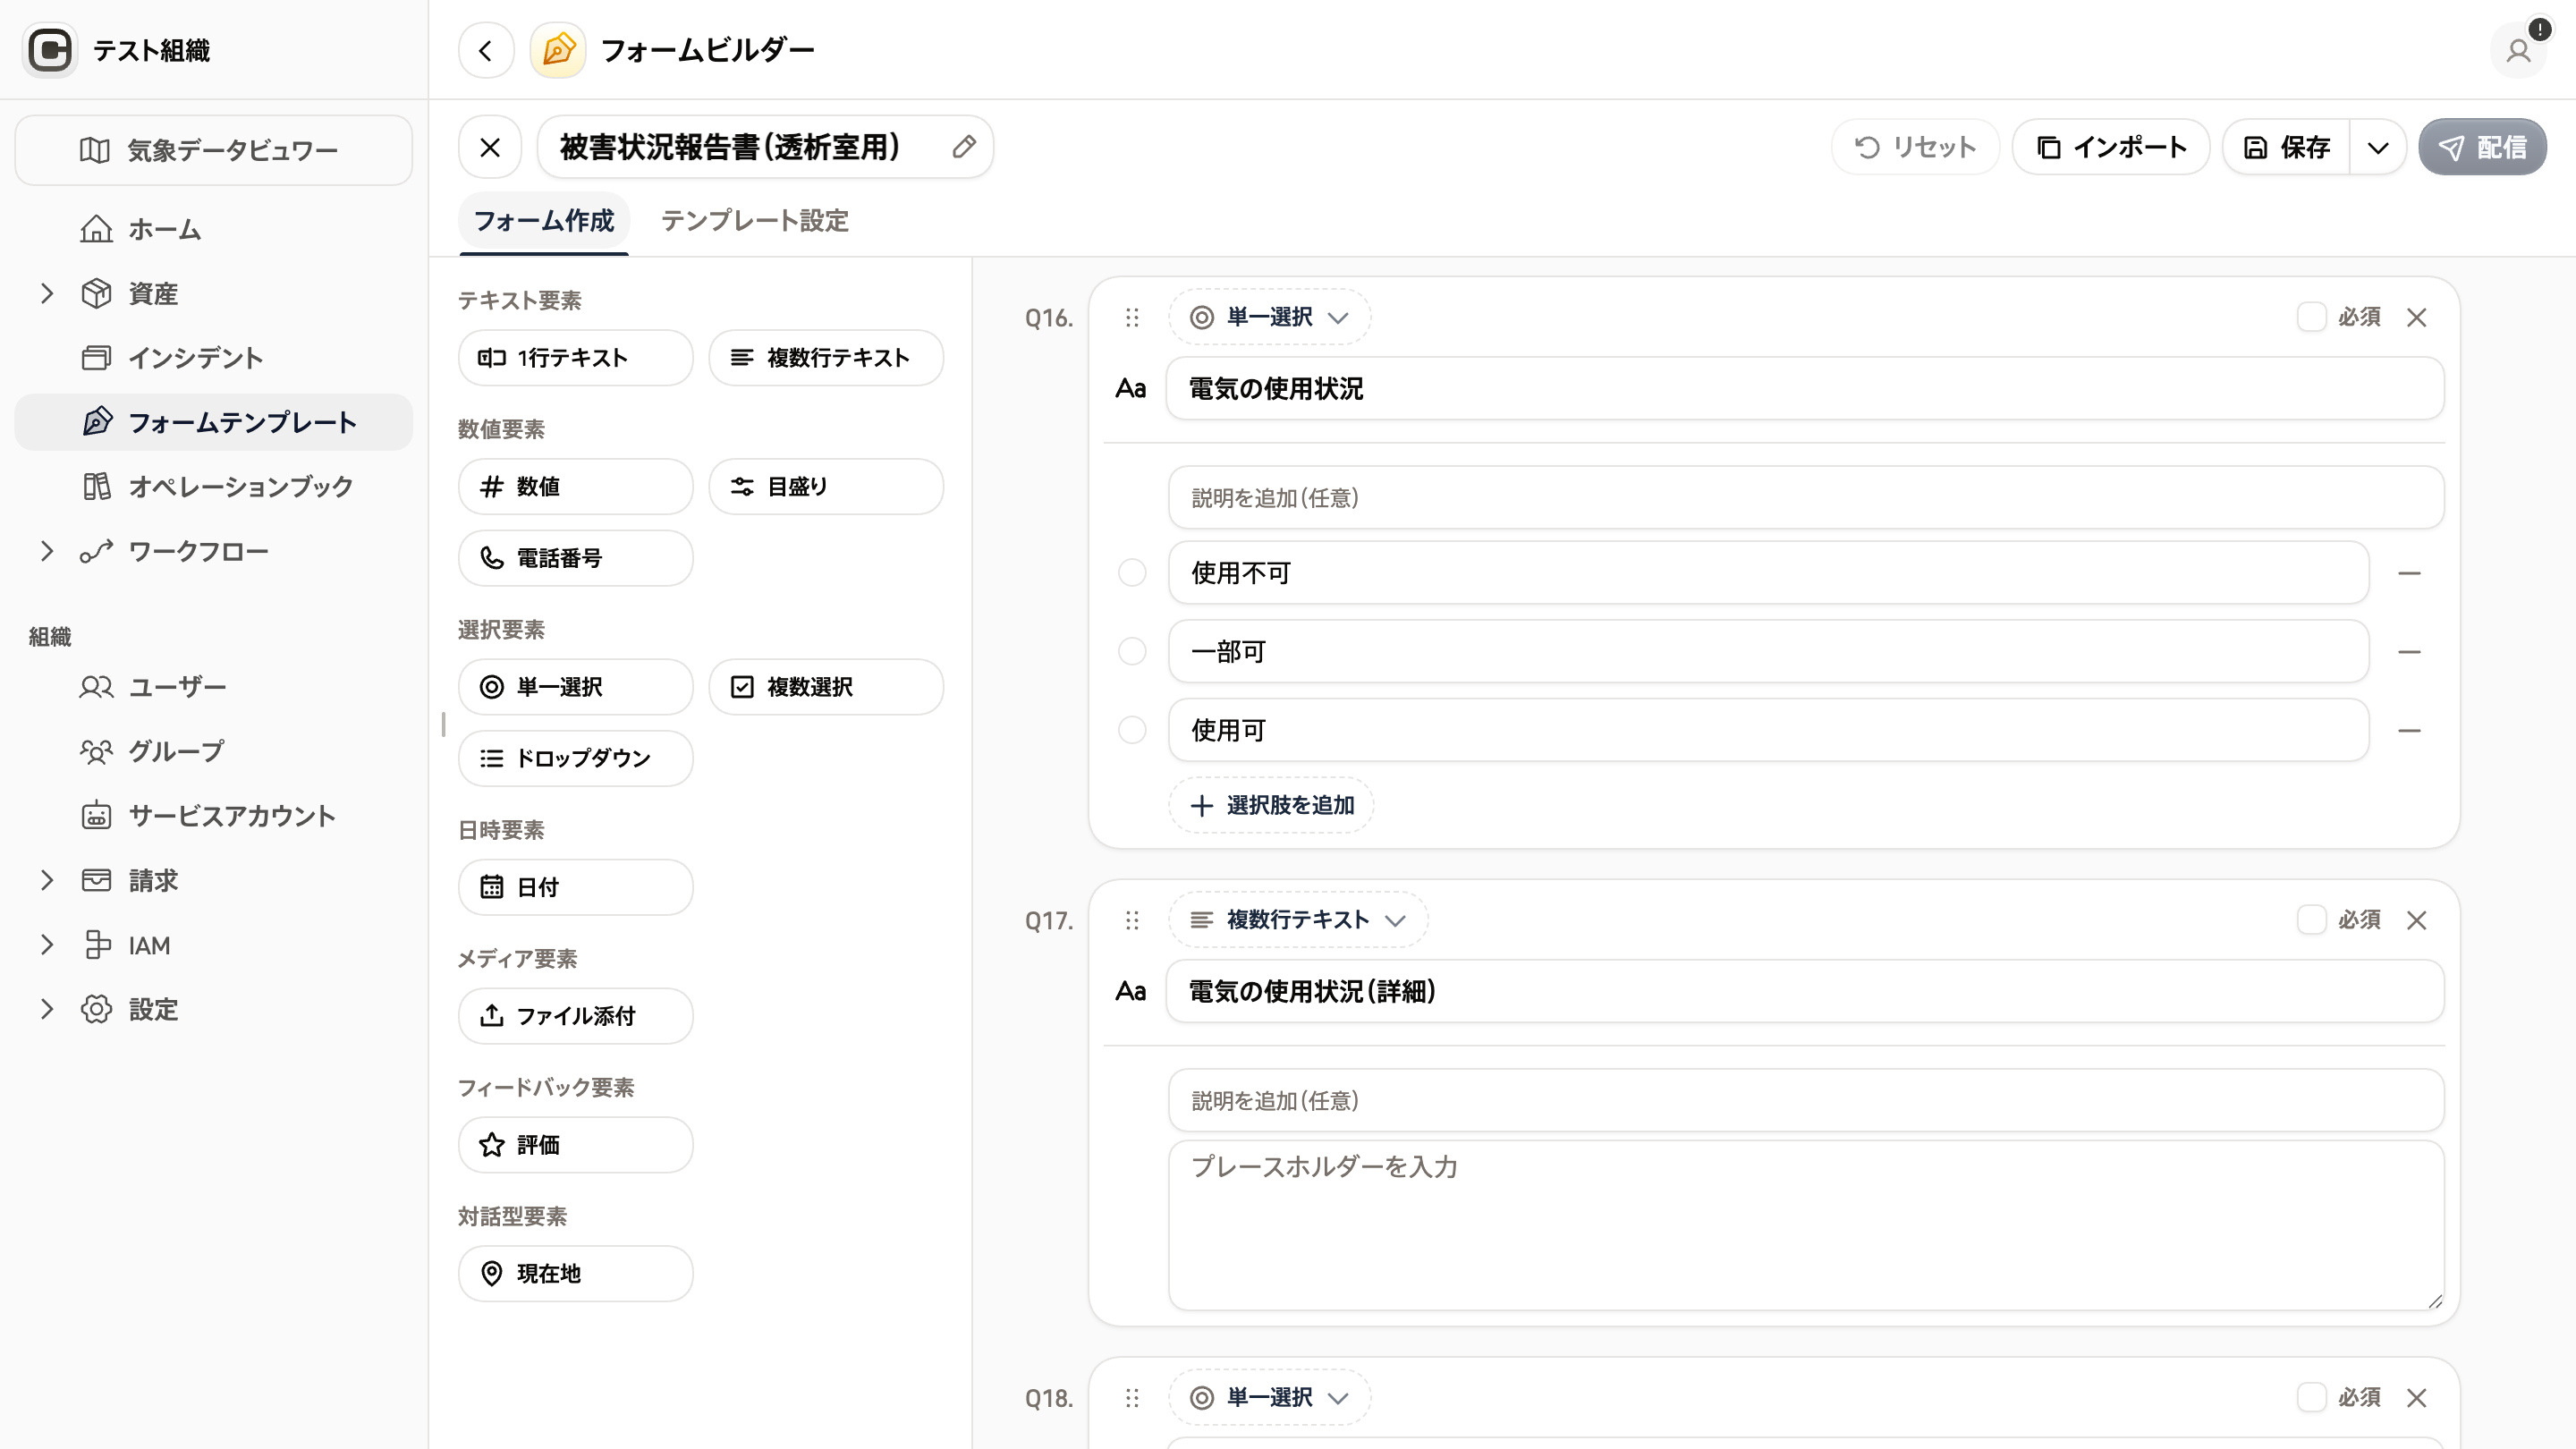Open グループ in the sidebar
Image resolution: width=2576 pixels, height=1449 pixels.
coord(214,752)
